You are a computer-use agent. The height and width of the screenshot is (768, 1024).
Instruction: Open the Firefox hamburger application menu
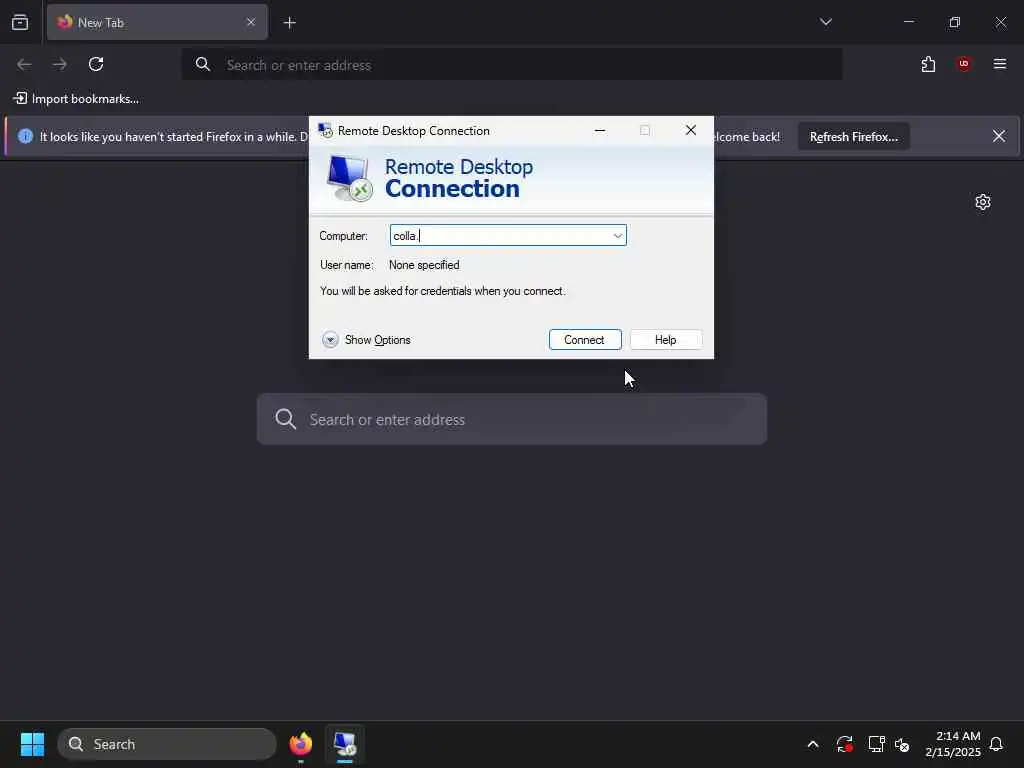point(999,64)
